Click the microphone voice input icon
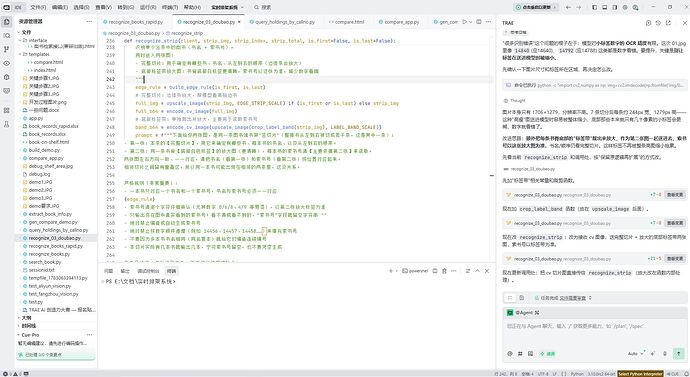This screenshot has width=690, height=377. (664, 353)
